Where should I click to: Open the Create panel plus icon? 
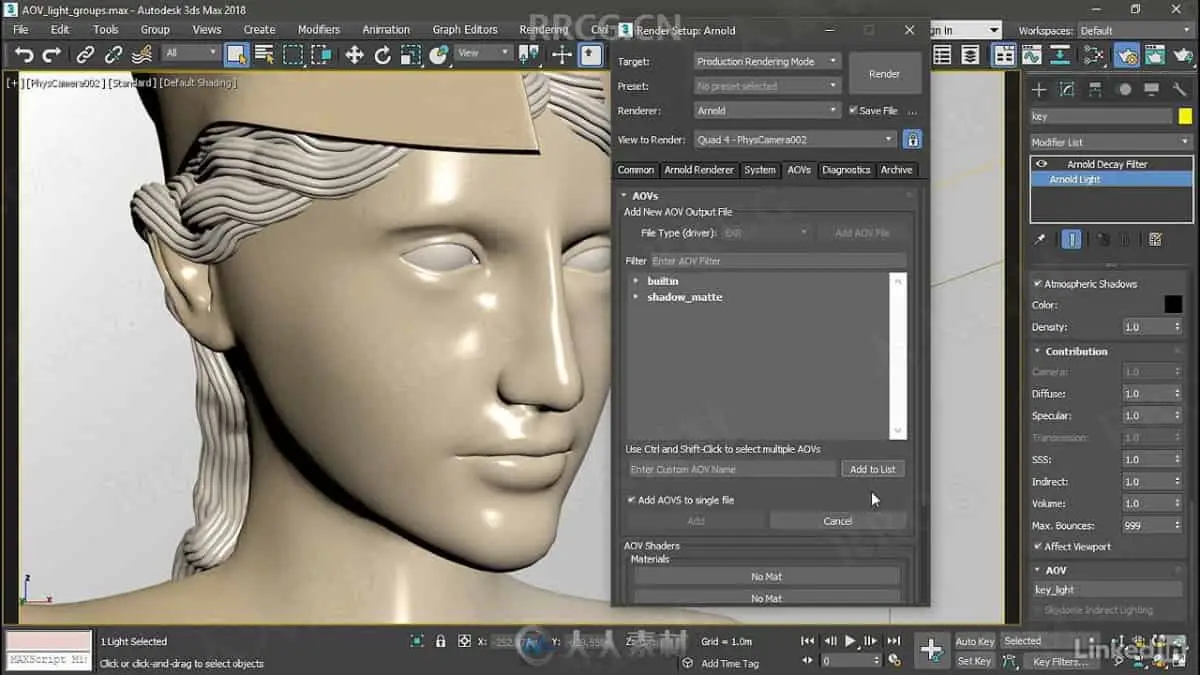1039,90
